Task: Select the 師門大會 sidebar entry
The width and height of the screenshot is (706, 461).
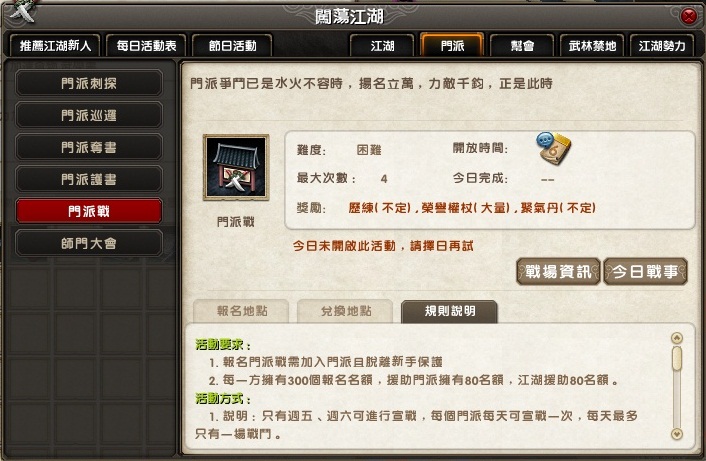Action: coord(89,244)
